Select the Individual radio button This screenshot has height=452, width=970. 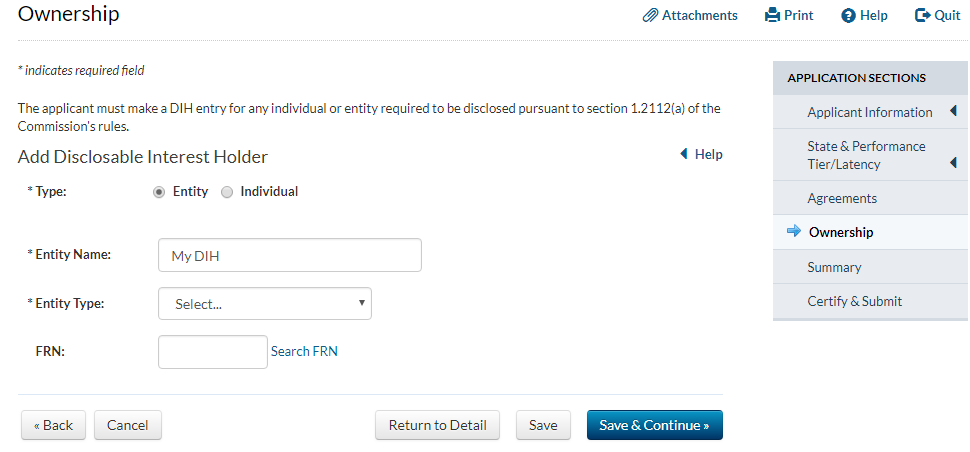click(227, 192)
